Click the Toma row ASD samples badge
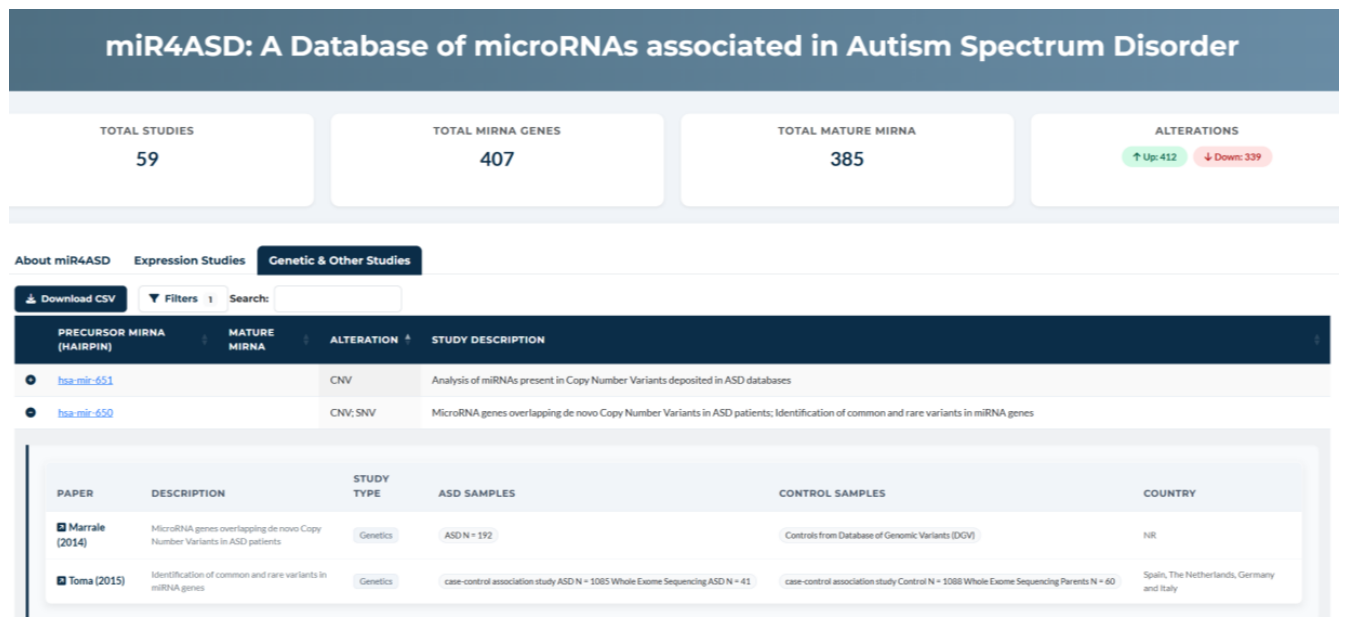 click(598, 581)
